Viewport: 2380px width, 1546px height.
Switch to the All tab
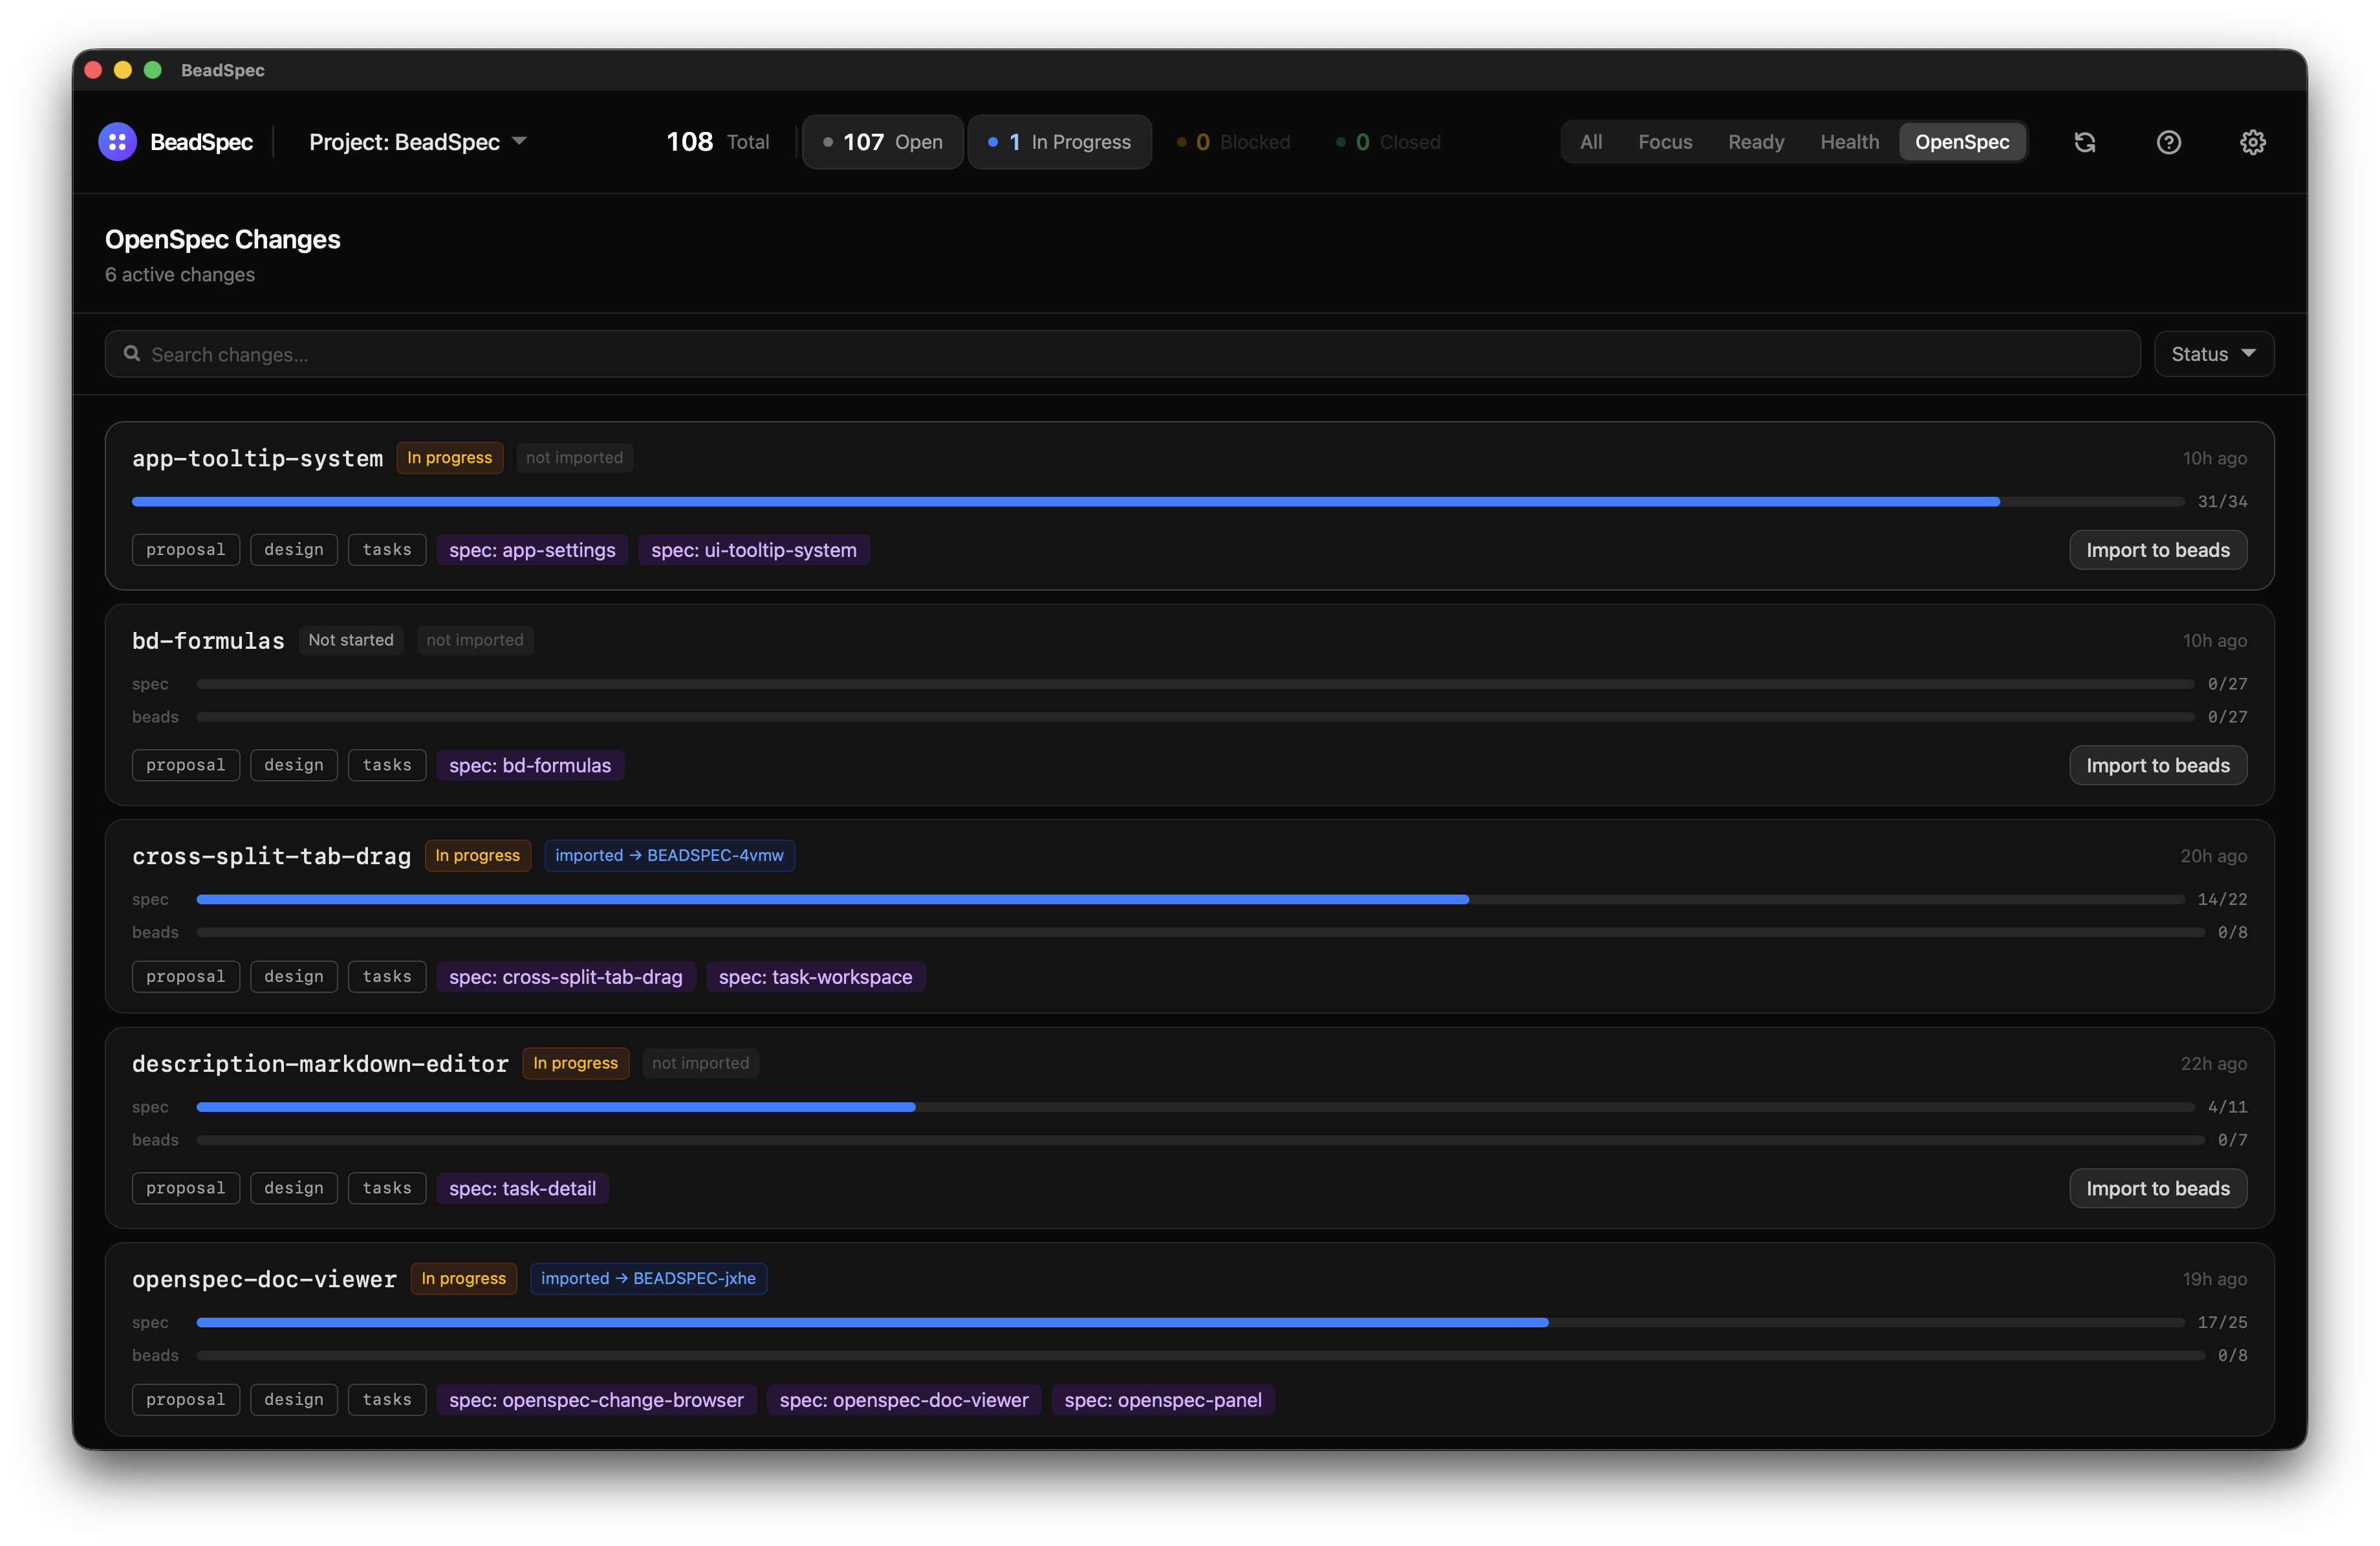[x=1590, y=142]
